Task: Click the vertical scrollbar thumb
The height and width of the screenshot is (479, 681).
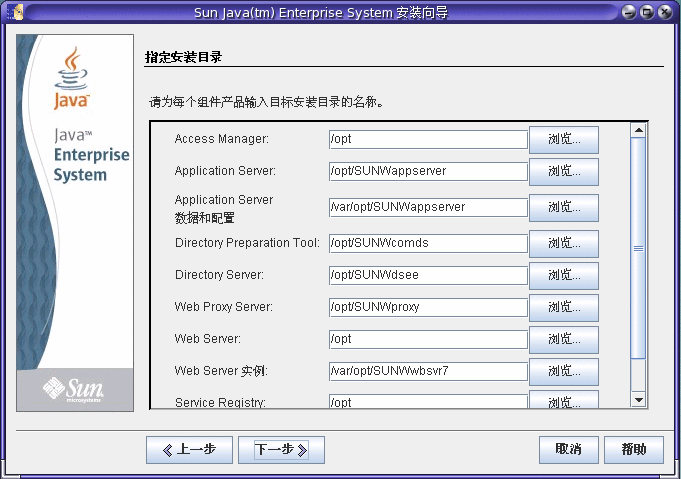Action: [638, 248]
